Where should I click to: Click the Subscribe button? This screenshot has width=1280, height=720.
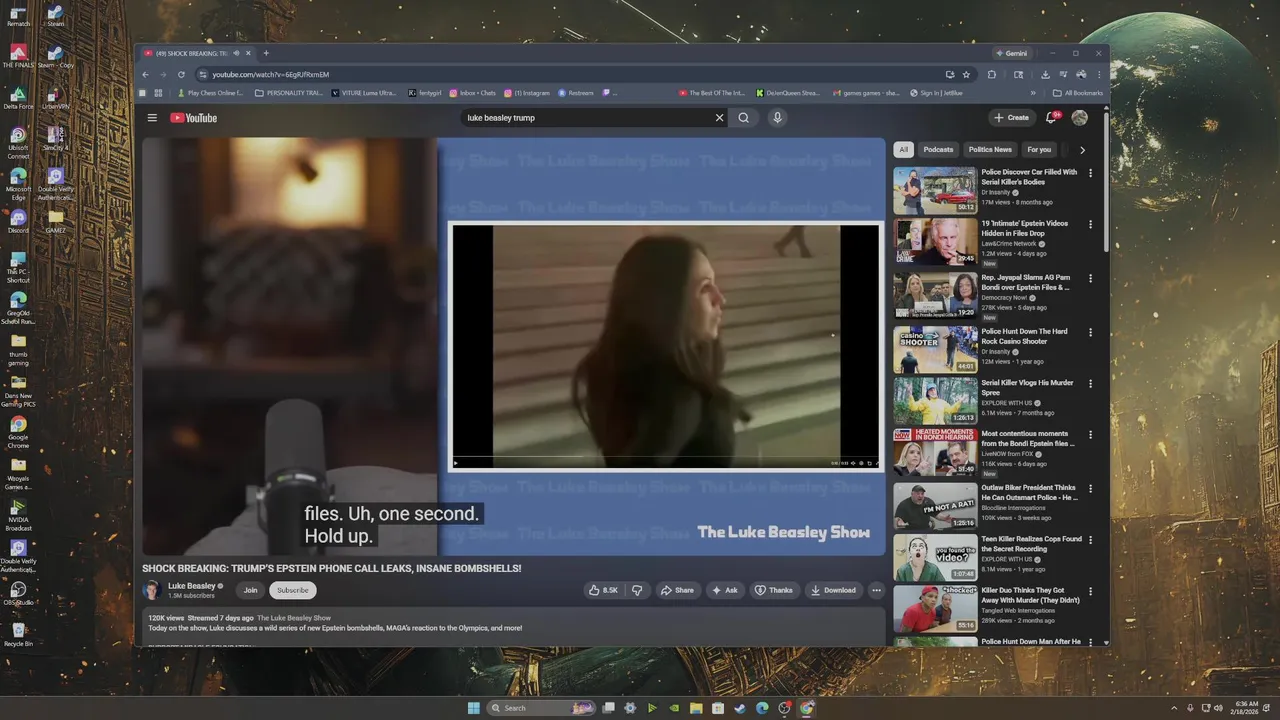293,590
